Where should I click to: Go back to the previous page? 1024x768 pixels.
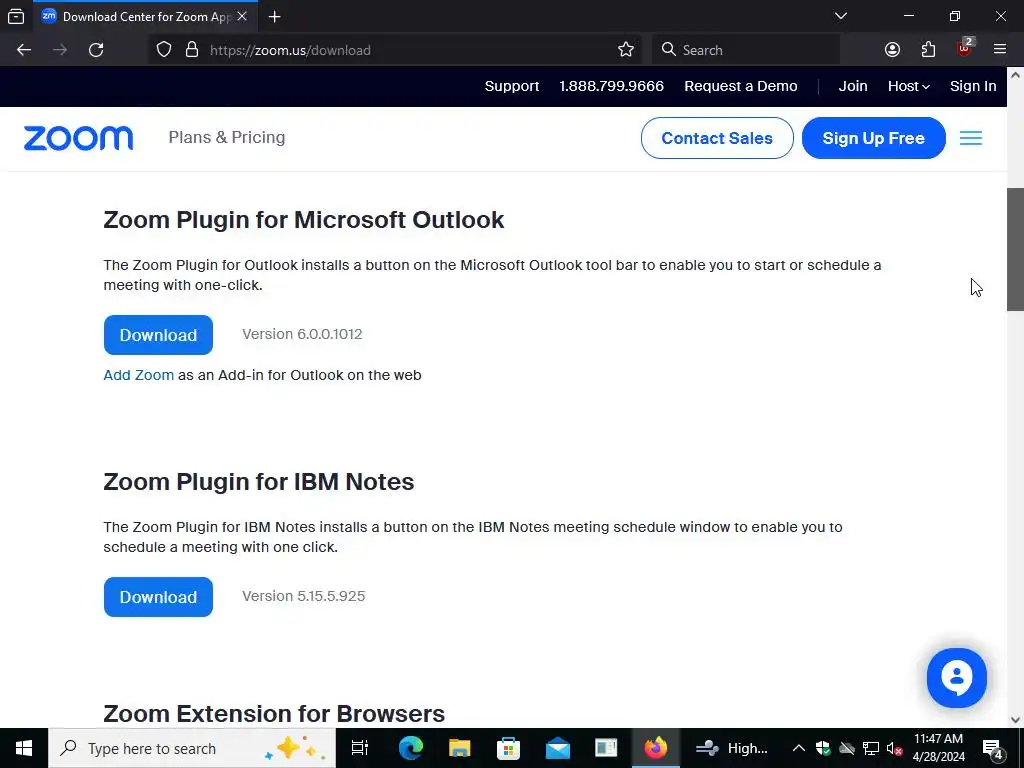24,50
